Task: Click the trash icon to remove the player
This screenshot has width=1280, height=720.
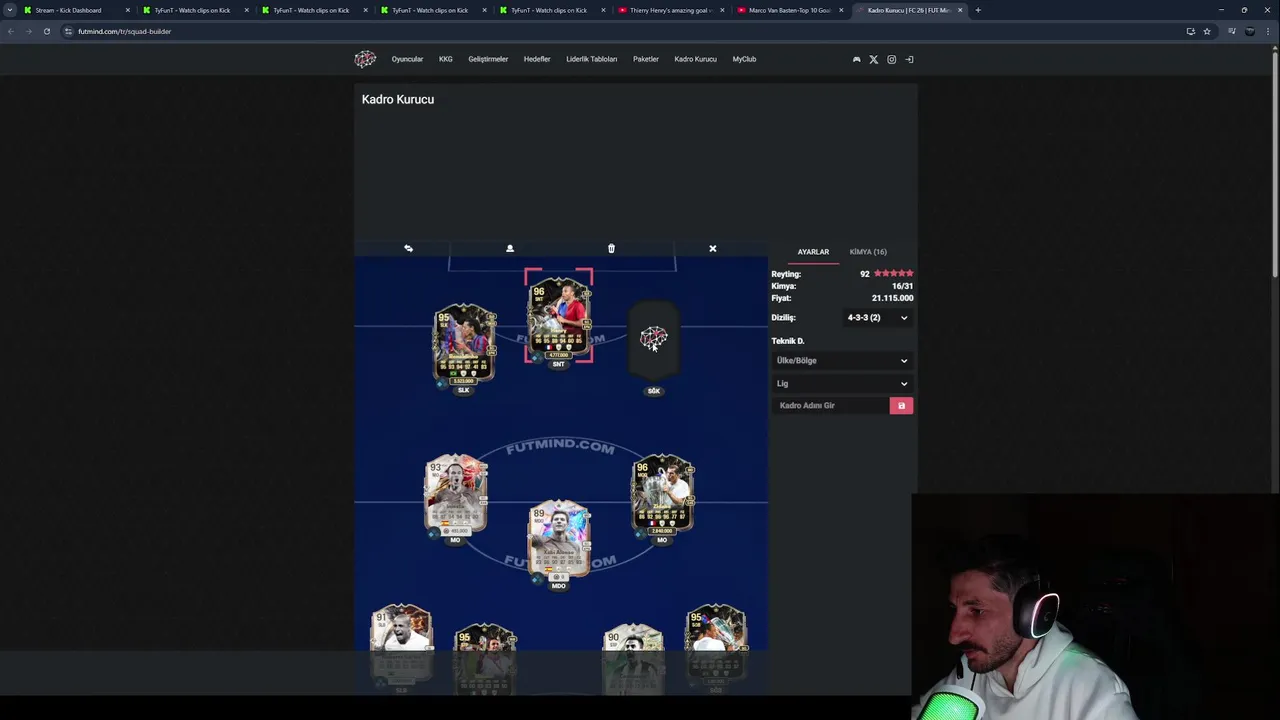Action: coord(611,248)
